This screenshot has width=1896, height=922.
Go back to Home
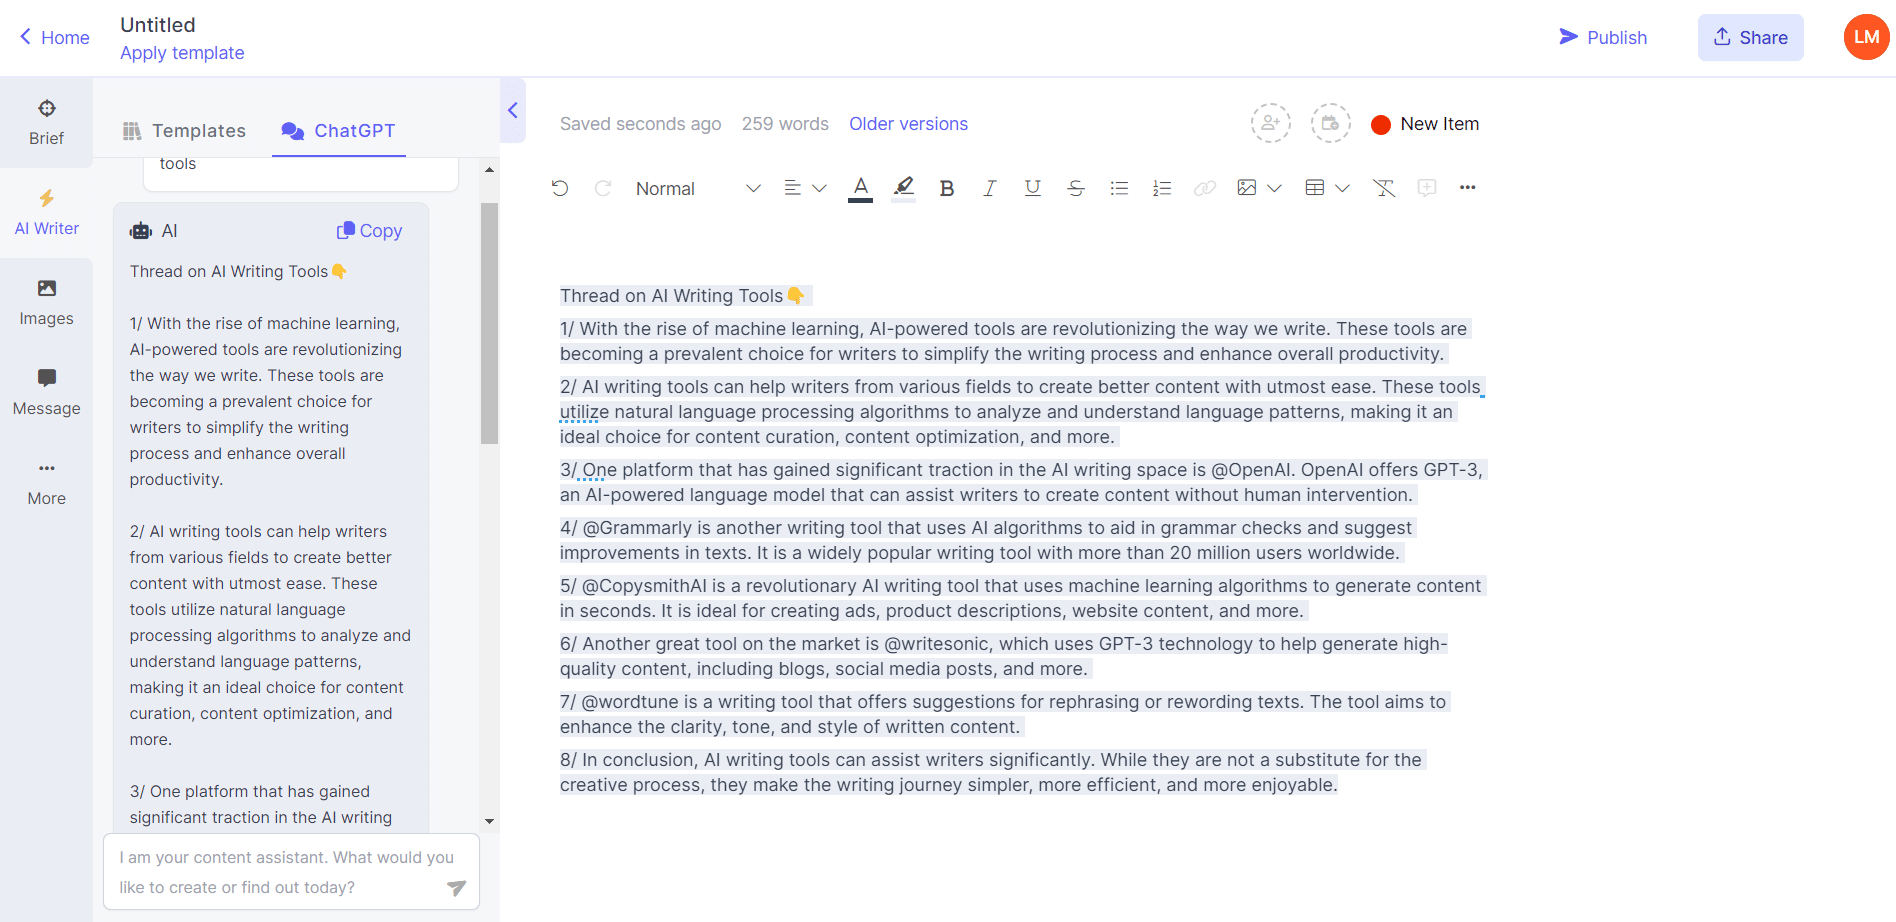54,37
